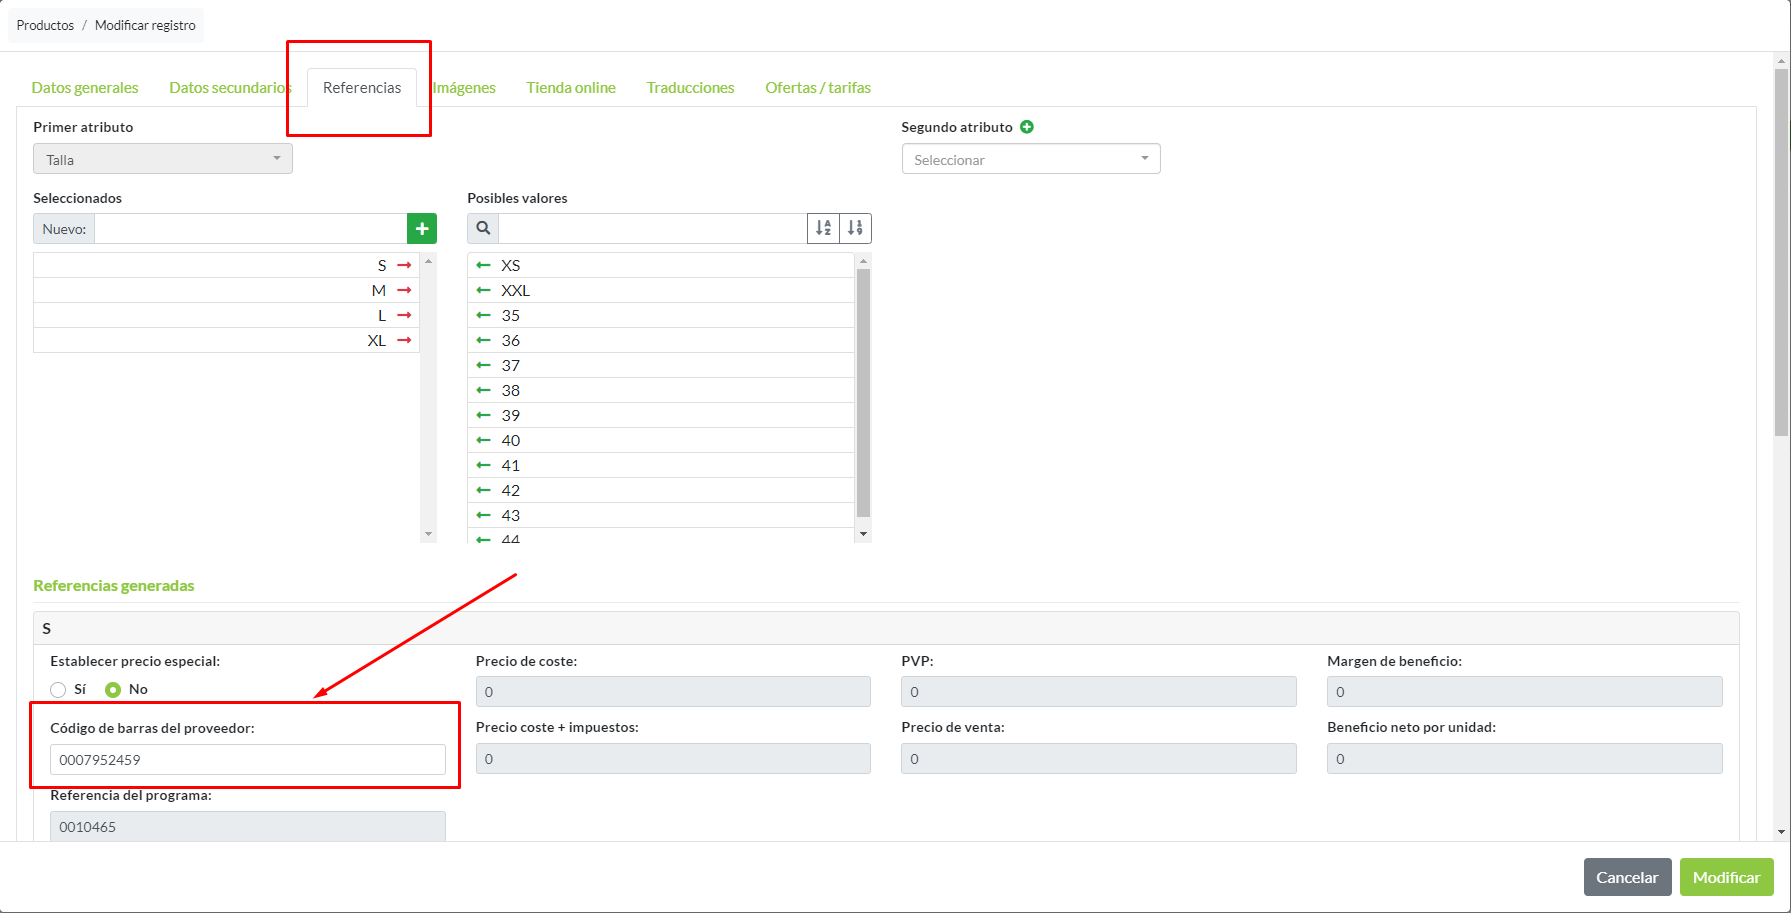Viewport: 1791px width, 913px height.
Task: Go to Productos in the breadcrumb
Action: [45, 25]
